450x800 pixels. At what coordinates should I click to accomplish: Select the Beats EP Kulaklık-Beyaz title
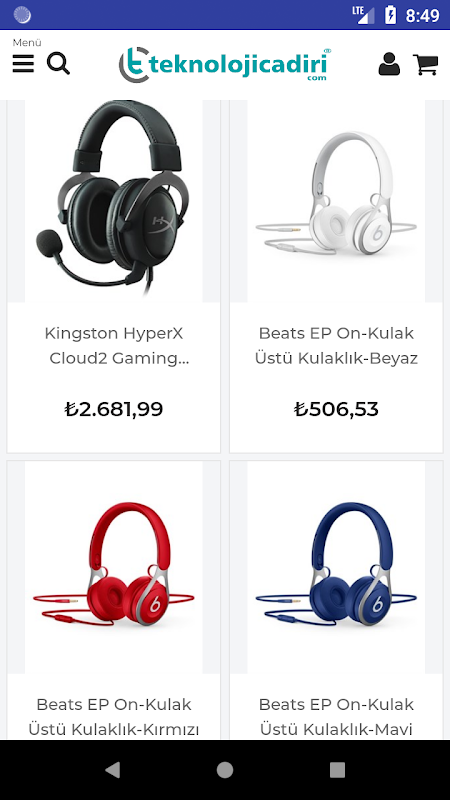[x=336, y=346]
